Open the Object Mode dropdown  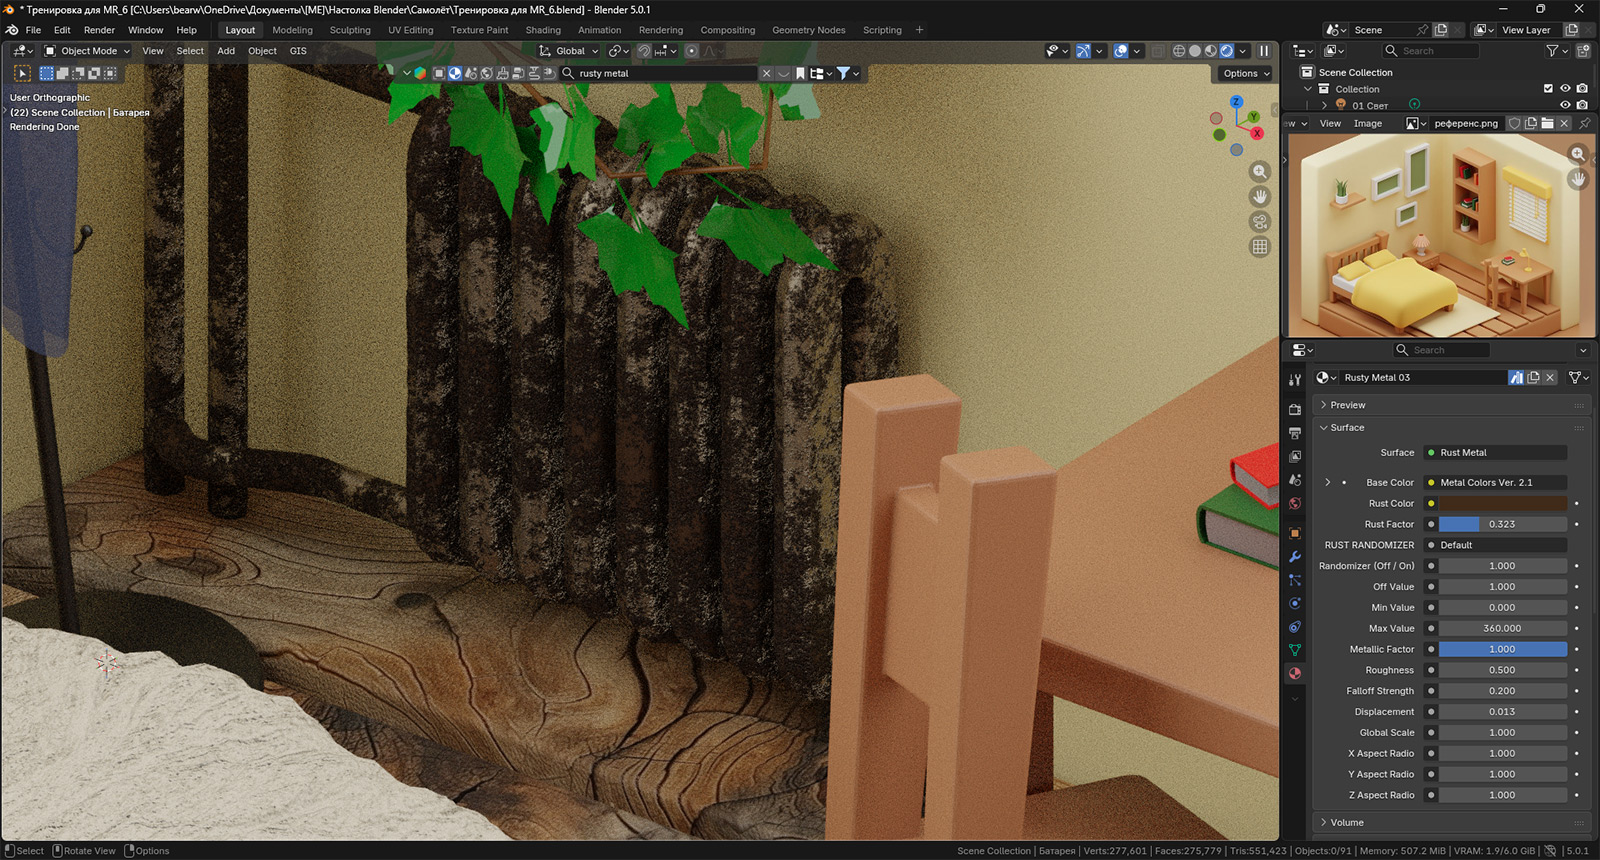[x=88, y=51]
